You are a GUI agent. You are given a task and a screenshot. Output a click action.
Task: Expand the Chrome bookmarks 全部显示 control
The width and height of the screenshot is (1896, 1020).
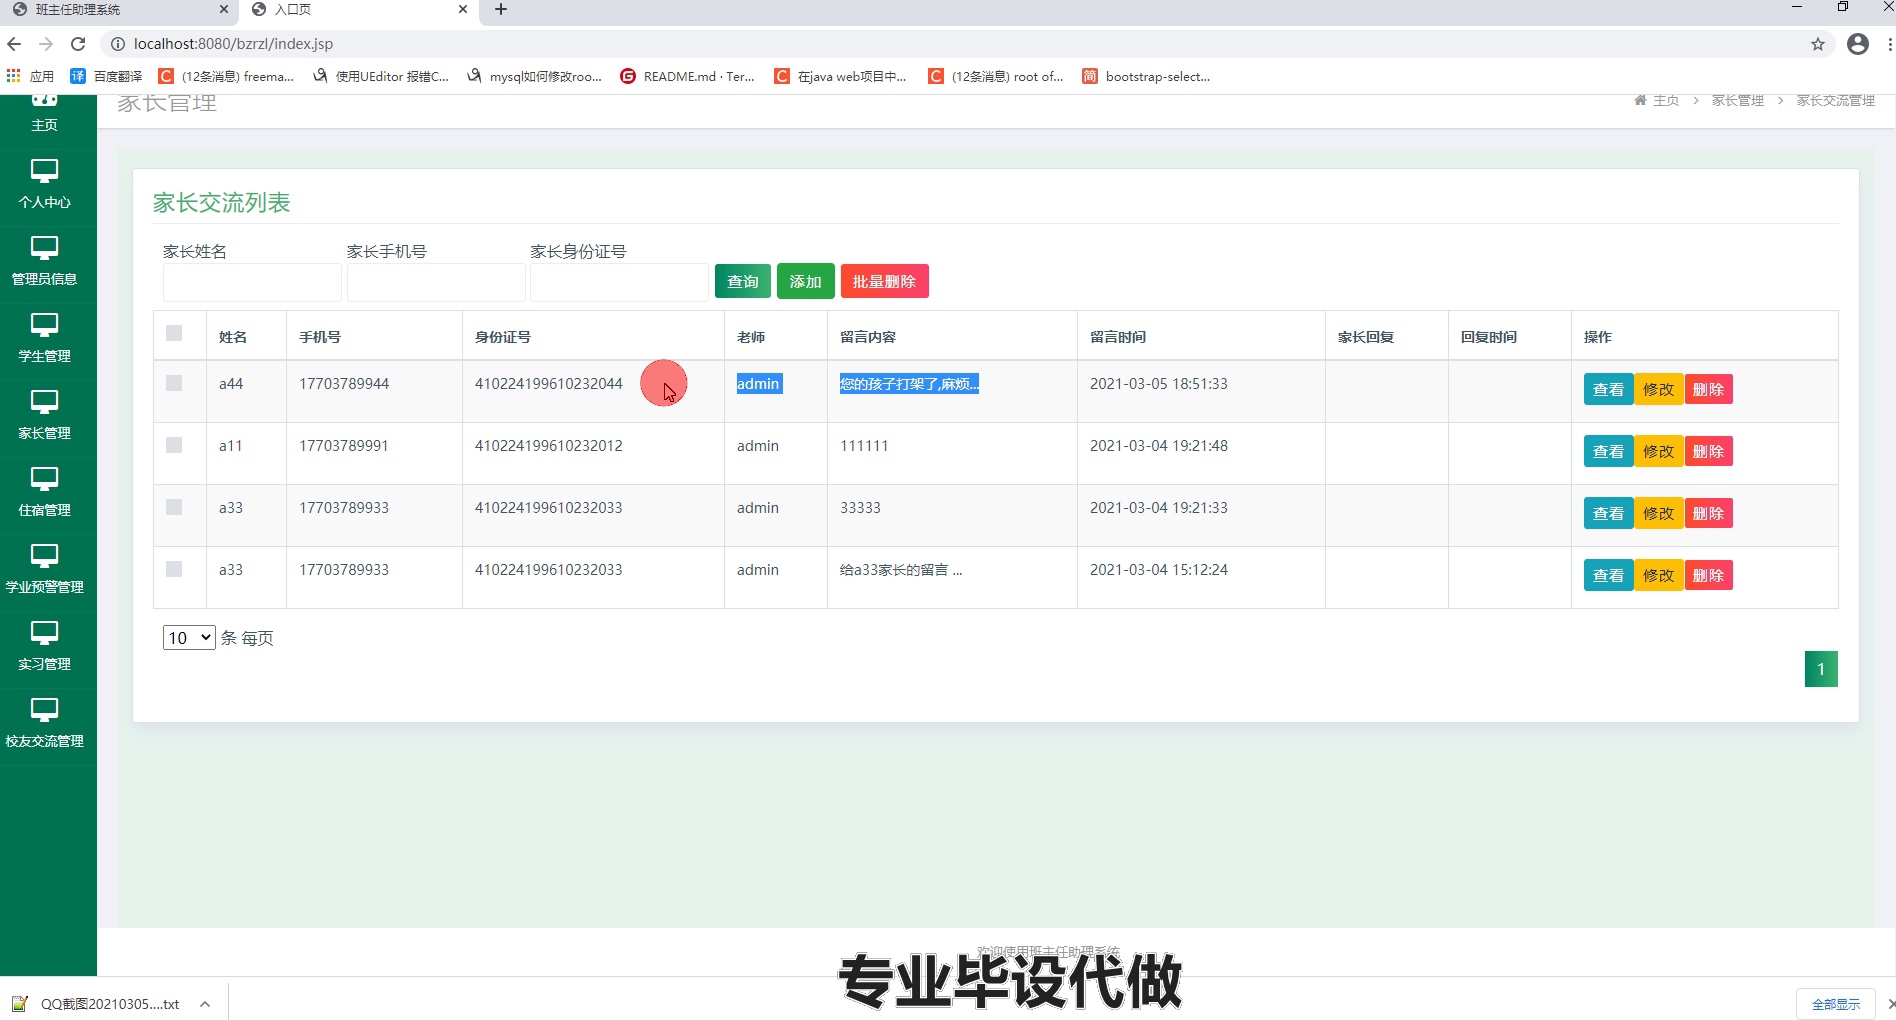1837,1004
